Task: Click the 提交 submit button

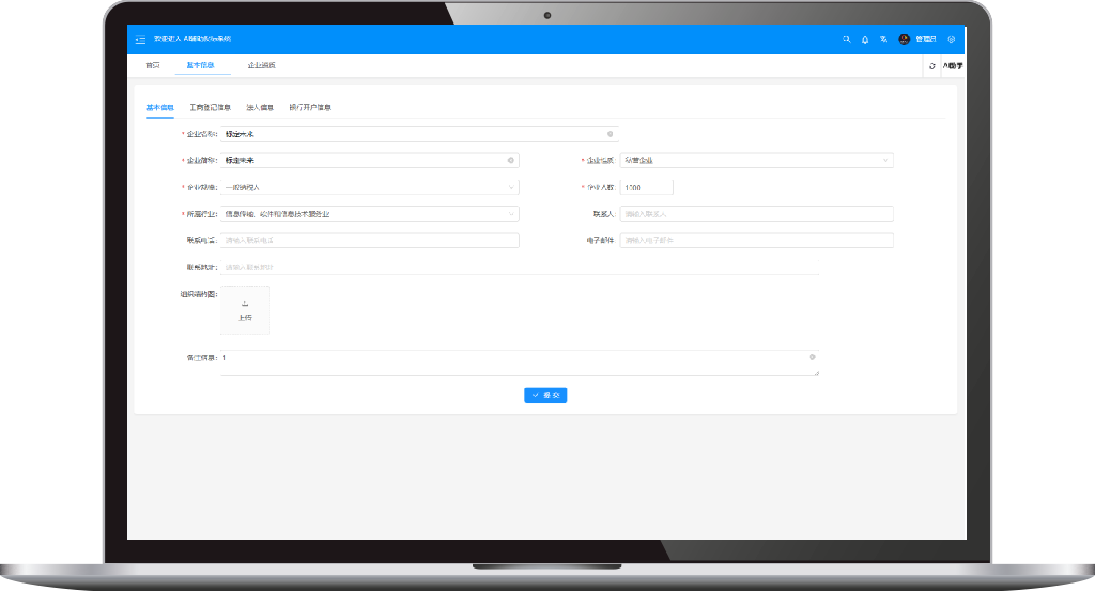Action: click(x=545, y=395)
